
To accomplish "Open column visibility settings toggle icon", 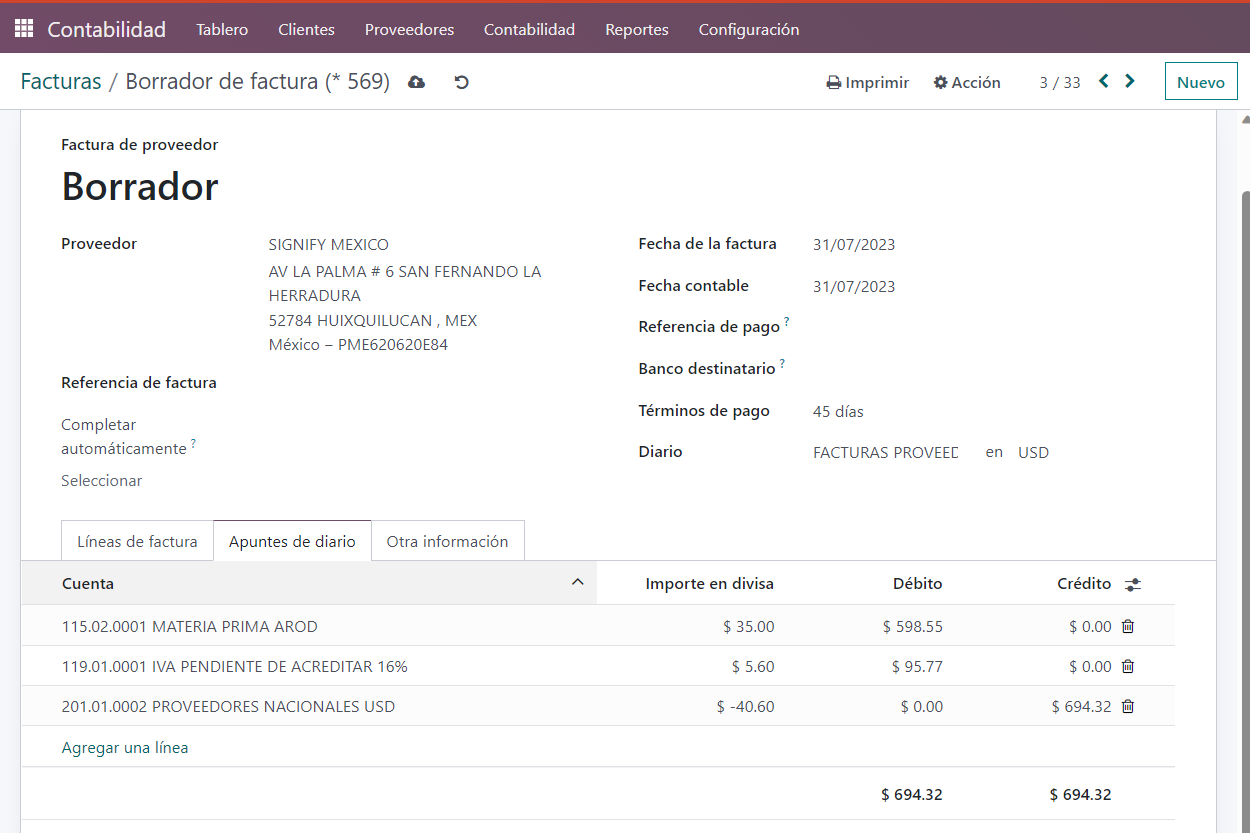I will [x=1132, y=585].
